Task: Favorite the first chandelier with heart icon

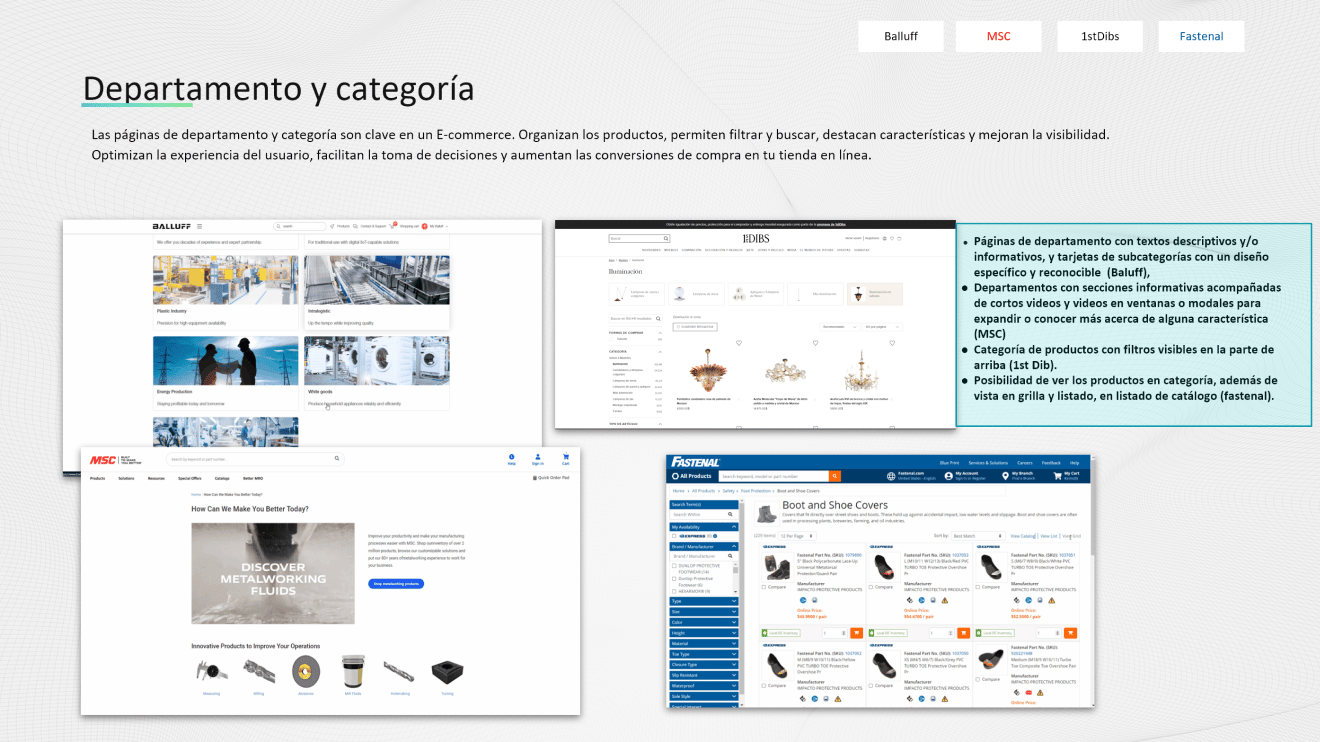Action: 739,342
